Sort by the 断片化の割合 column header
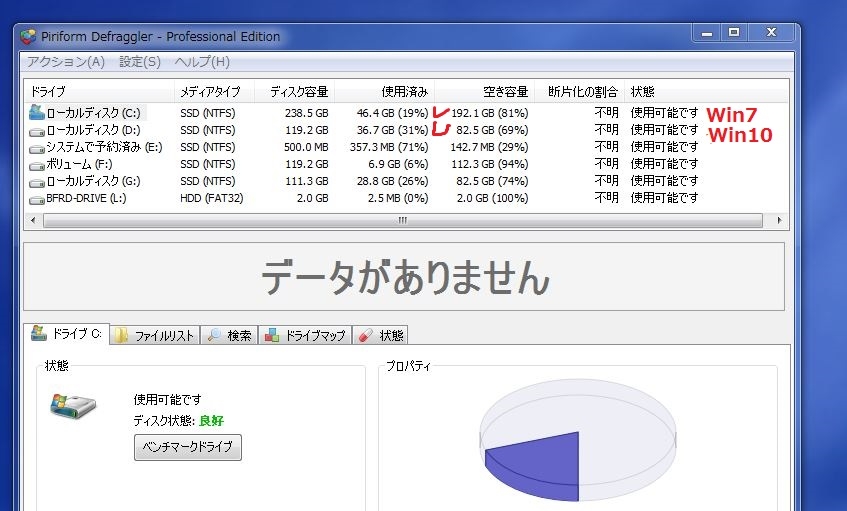The width and height of the screenshot is (847, 511). pyautogui.click(x=579, y=92)
